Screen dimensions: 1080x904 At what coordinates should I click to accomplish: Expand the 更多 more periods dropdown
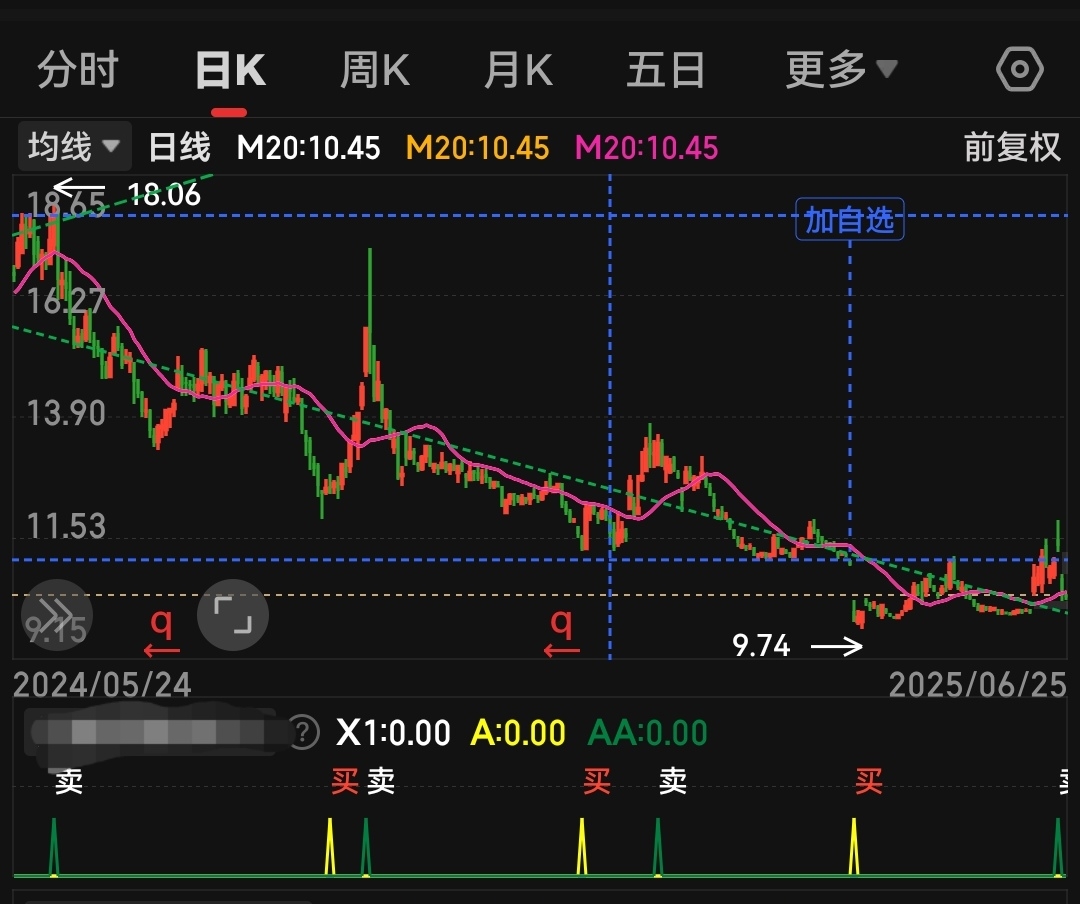[842, 70]
